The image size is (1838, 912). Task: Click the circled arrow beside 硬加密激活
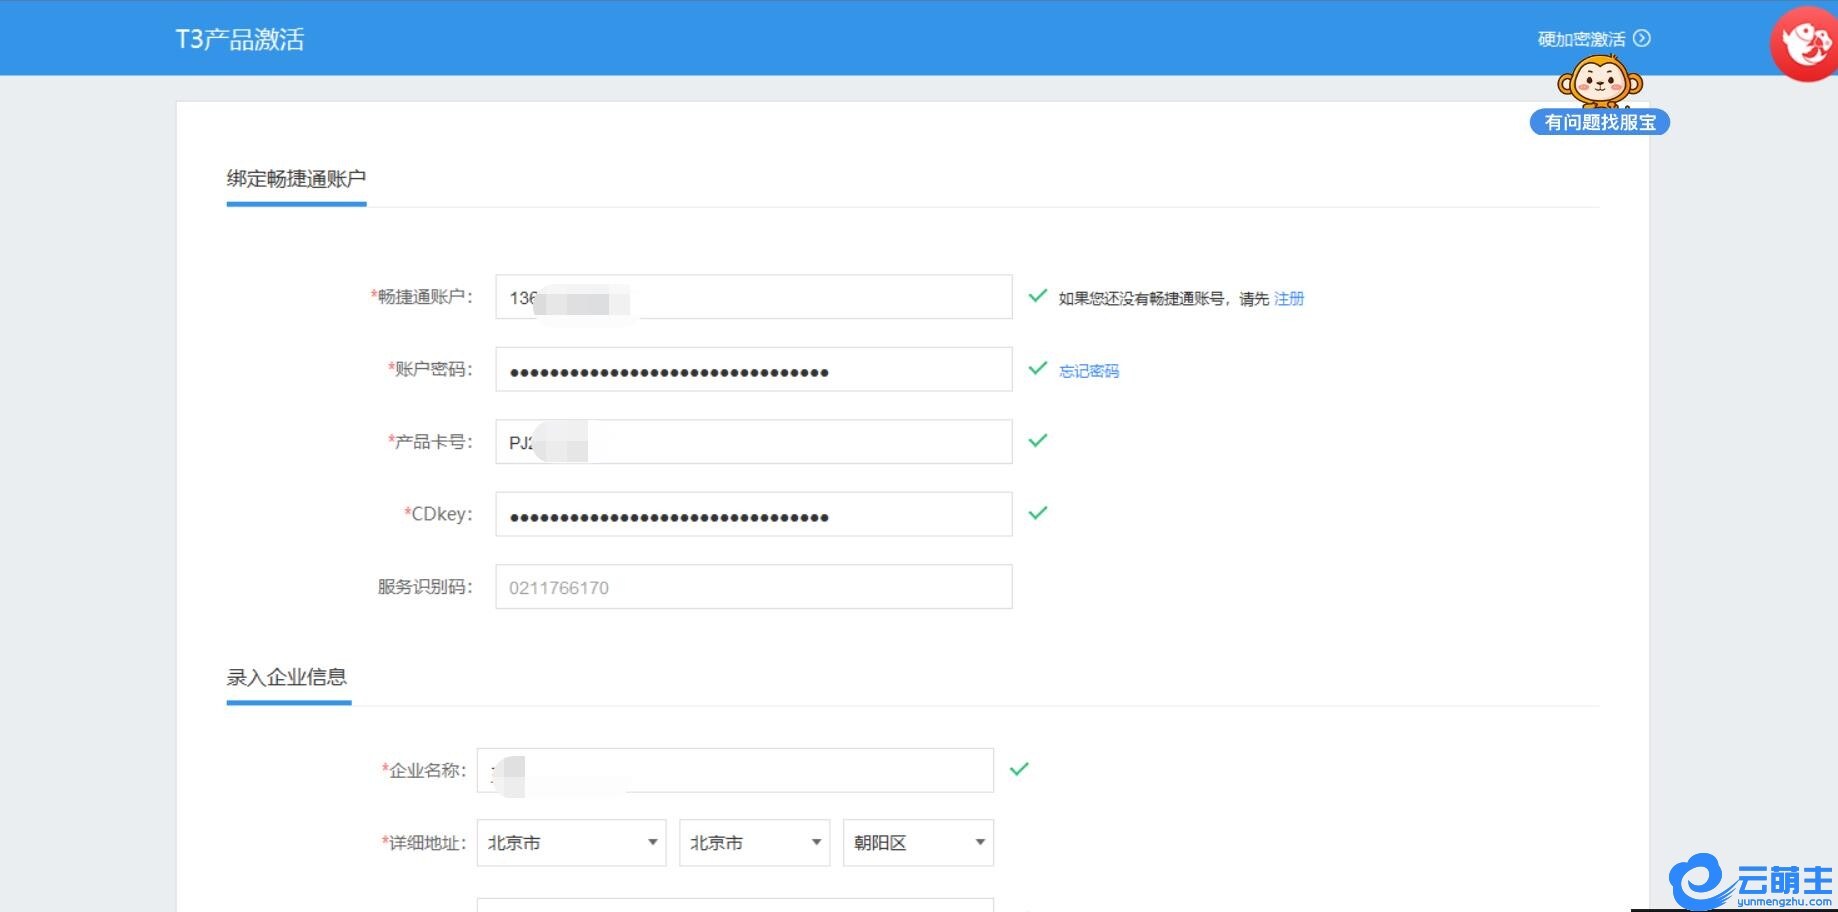pyautogui.click(x=1642, y=38)
